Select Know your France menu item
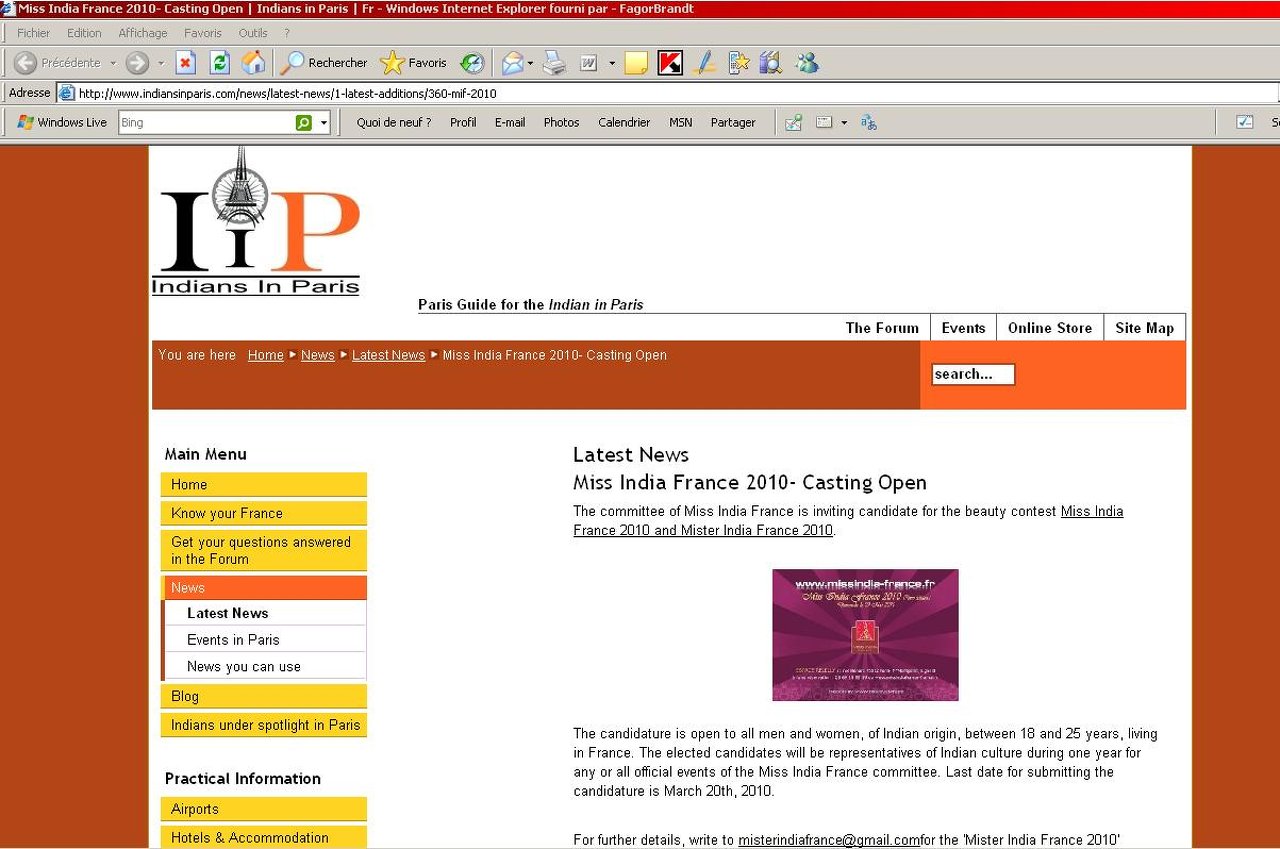This screenshot has height=849, width=1280. tap(264, 513)
